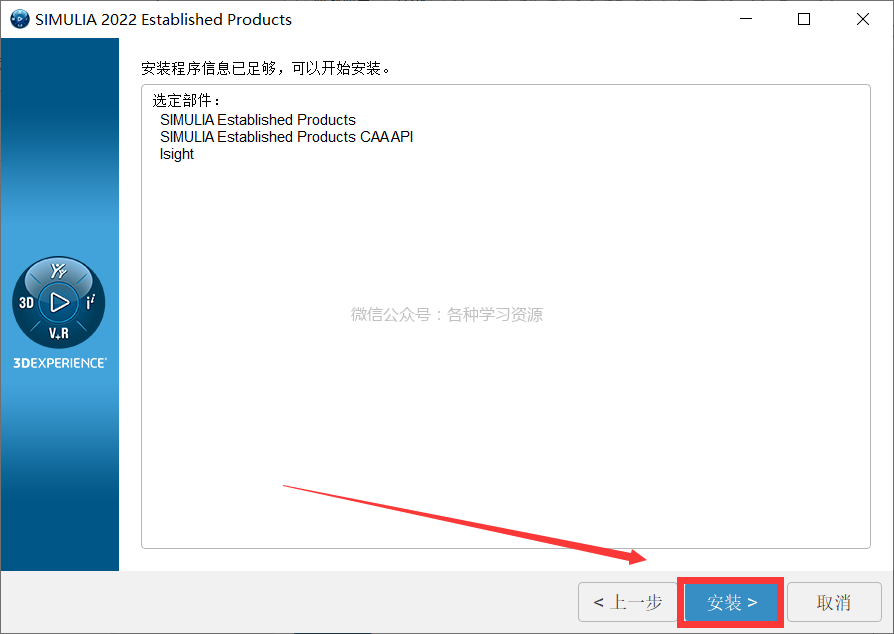The width and height of the screenshot is (894, 634).
Task: Select 'SIMULIA Established Products CAA API' line
Action: coord(286,137)
